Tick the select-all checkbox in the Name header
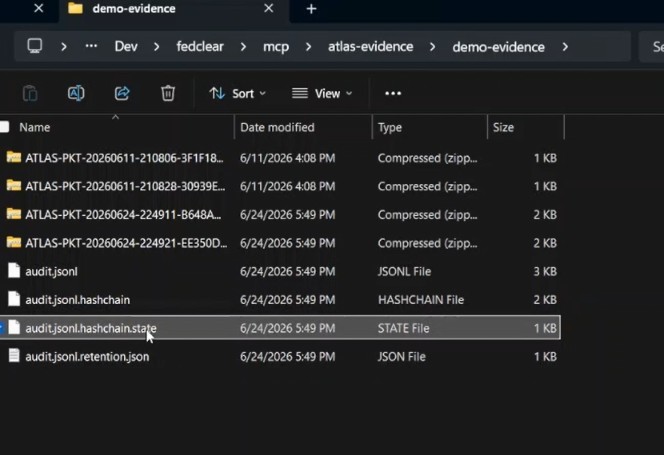Viewport: 664px width, 455px height. pyautogui.click(x=5, y=127)
